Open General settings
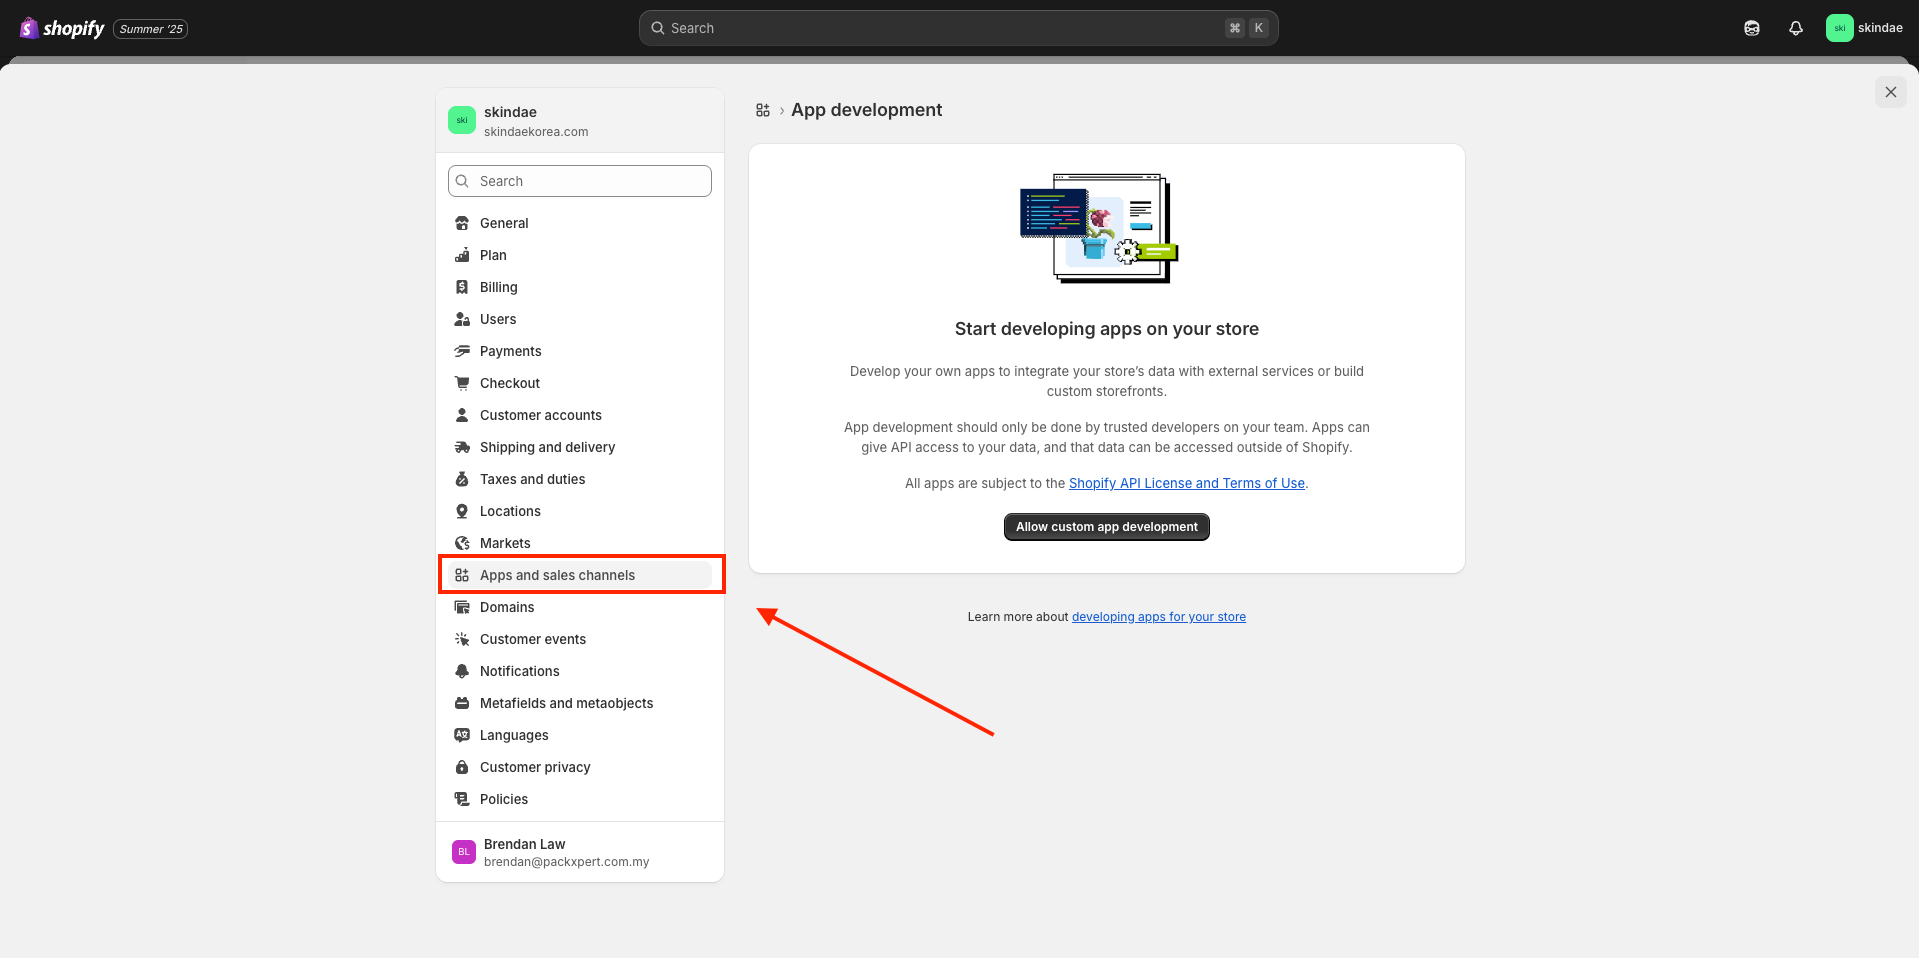 point(580,223)
